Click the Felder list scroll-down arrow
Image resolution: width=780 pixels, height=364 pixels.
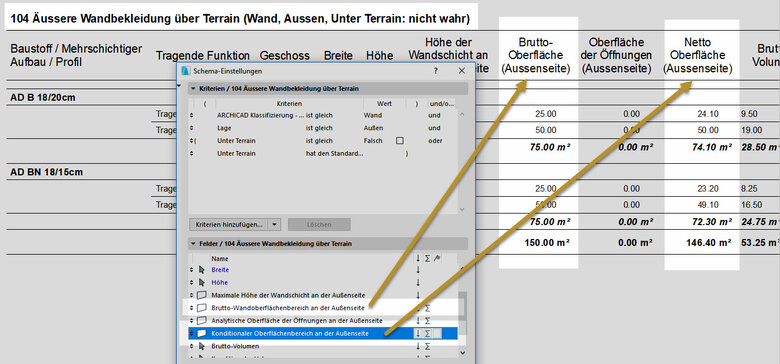463,352
